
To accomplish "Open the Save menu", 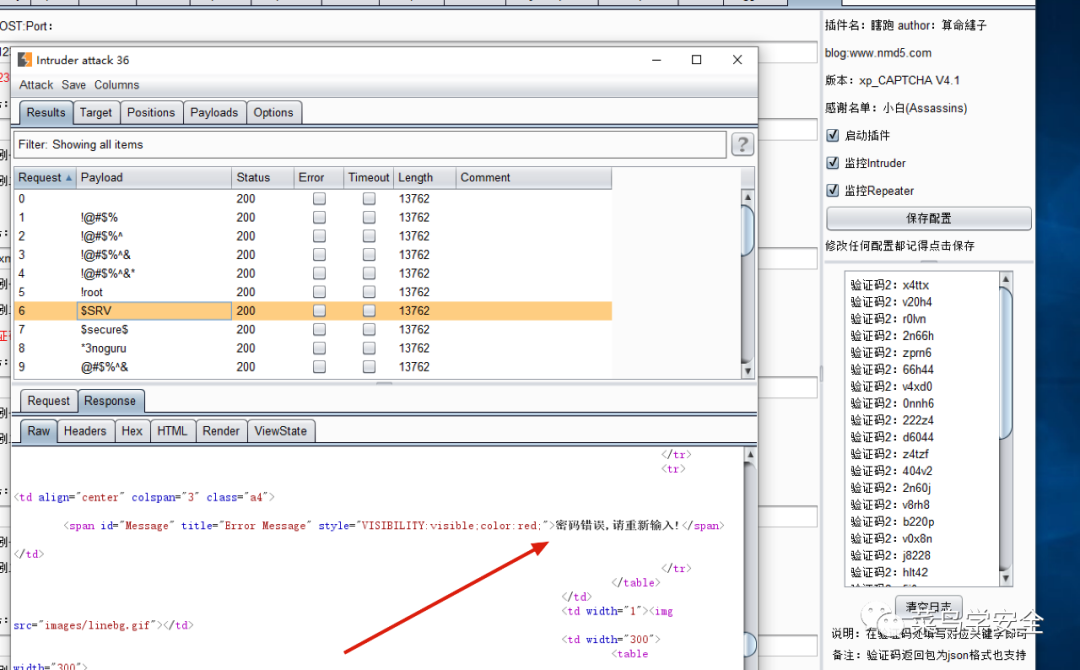I will (74, 85).
